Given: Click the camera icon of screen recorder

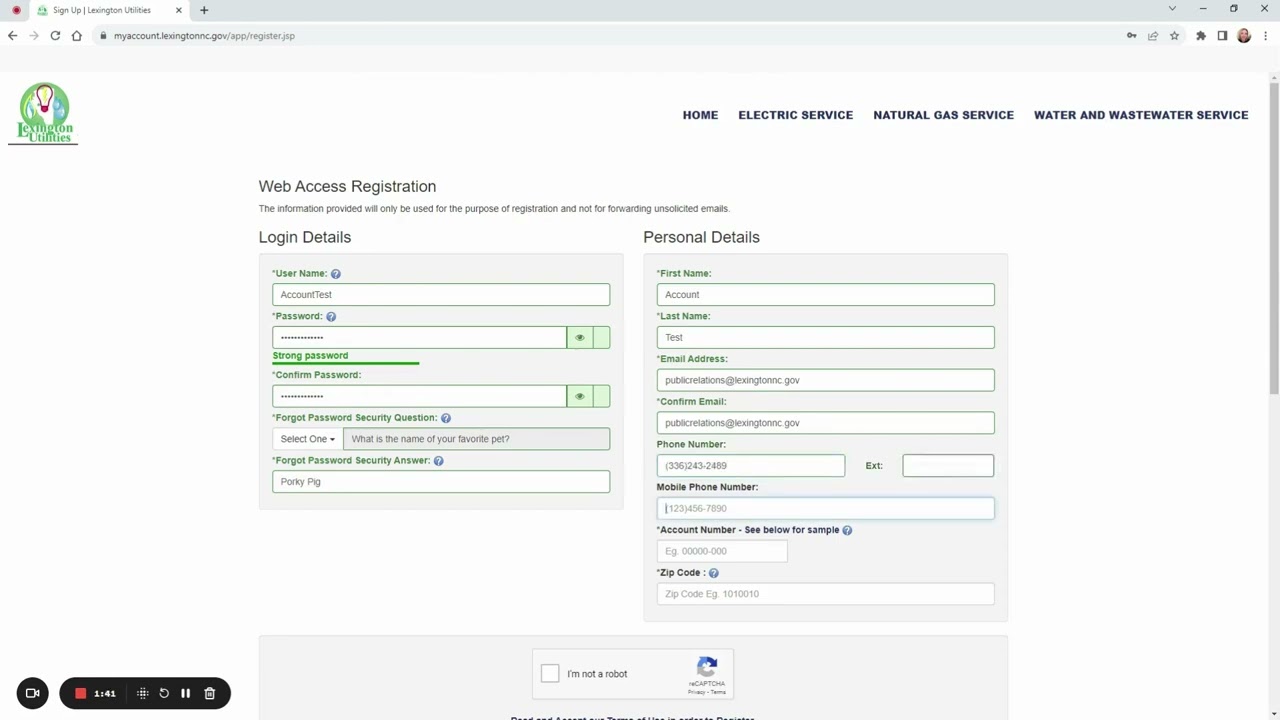Looking at the screenshot, I should 32,693.
